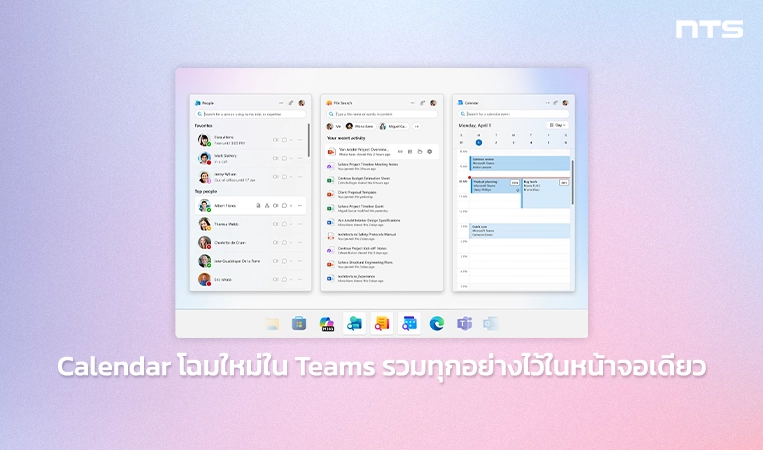
Task: Minimize the People window with the dash
Action: tap(281, 103)
